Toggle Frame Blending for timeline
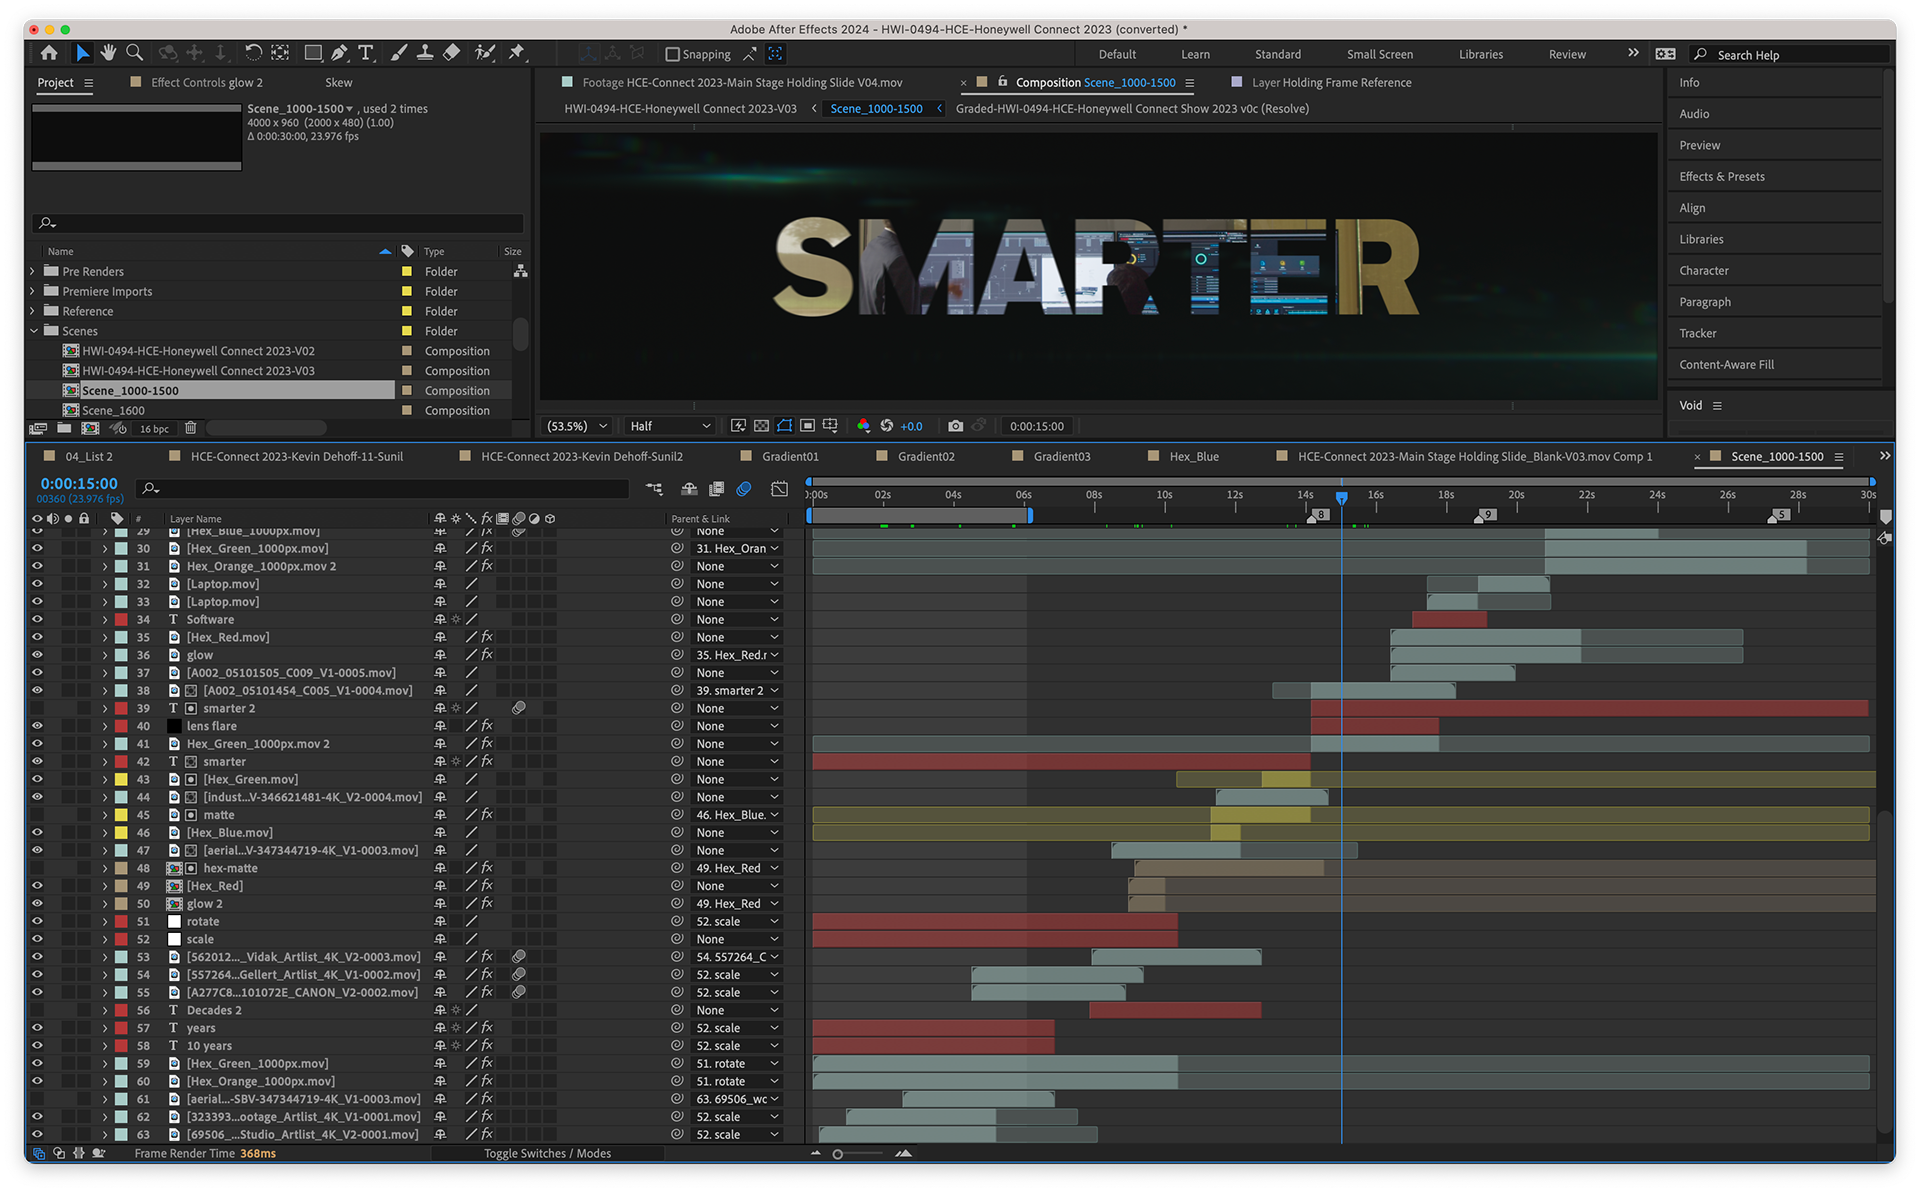The height and width of the screenshot is (1192, 1920). tap(717, 489)
